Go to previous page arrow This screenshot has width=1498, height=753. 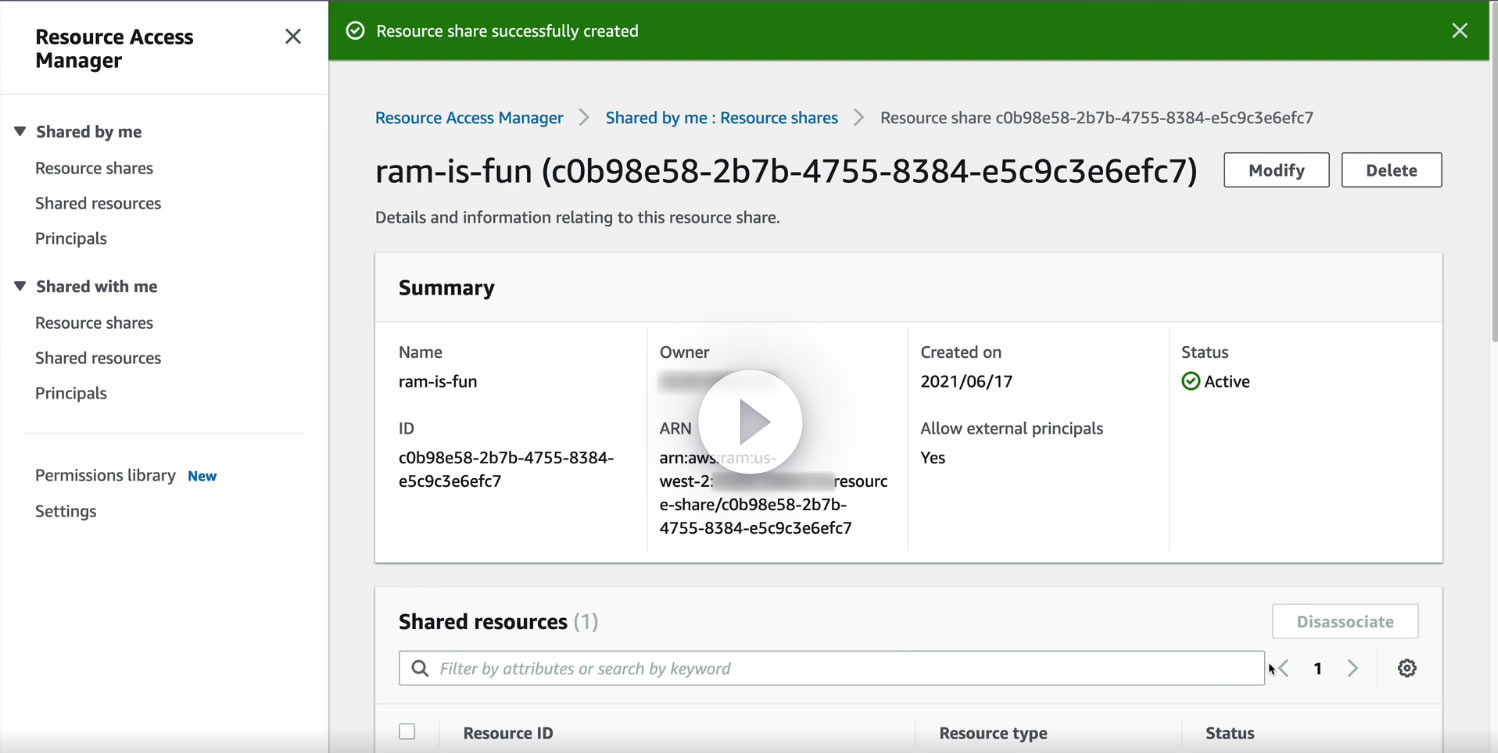tap(1284, 668)
